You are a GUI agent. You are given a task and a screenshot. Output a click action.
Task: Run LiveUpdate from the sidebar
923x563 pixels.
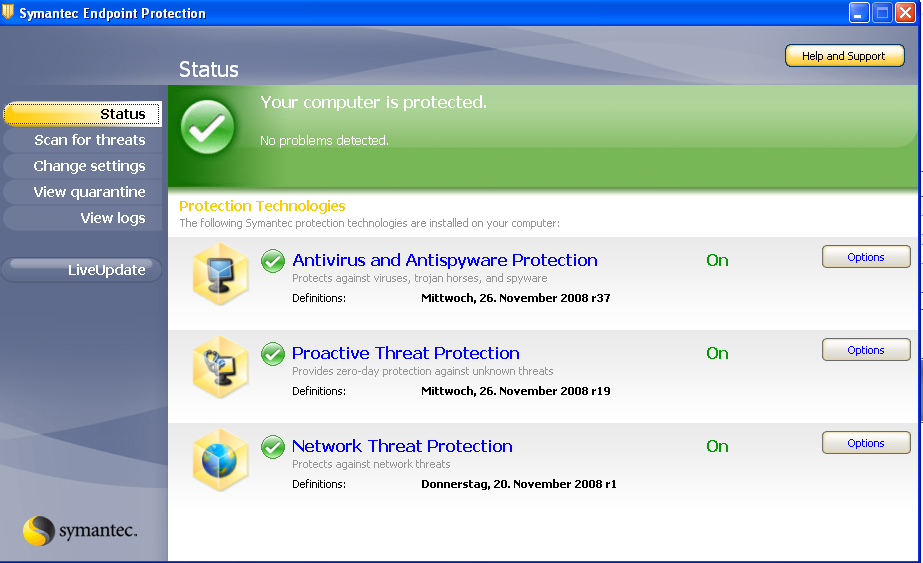click(82, 270)
